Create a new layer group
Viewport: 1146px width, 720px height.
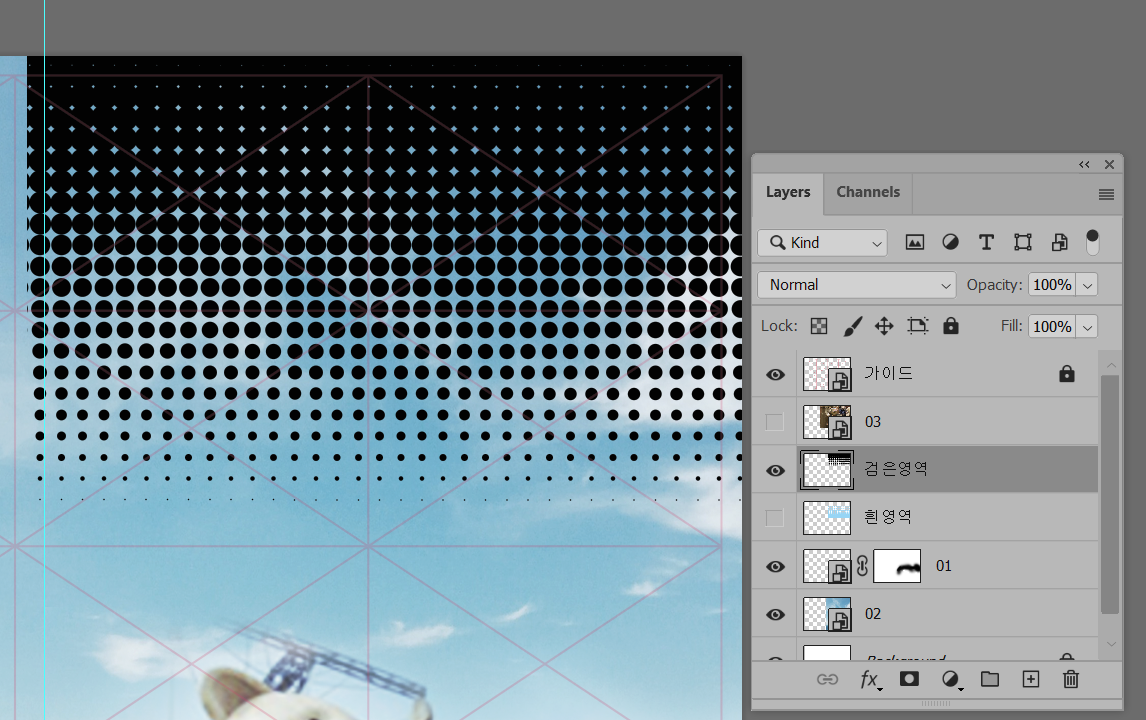[990, 679]
